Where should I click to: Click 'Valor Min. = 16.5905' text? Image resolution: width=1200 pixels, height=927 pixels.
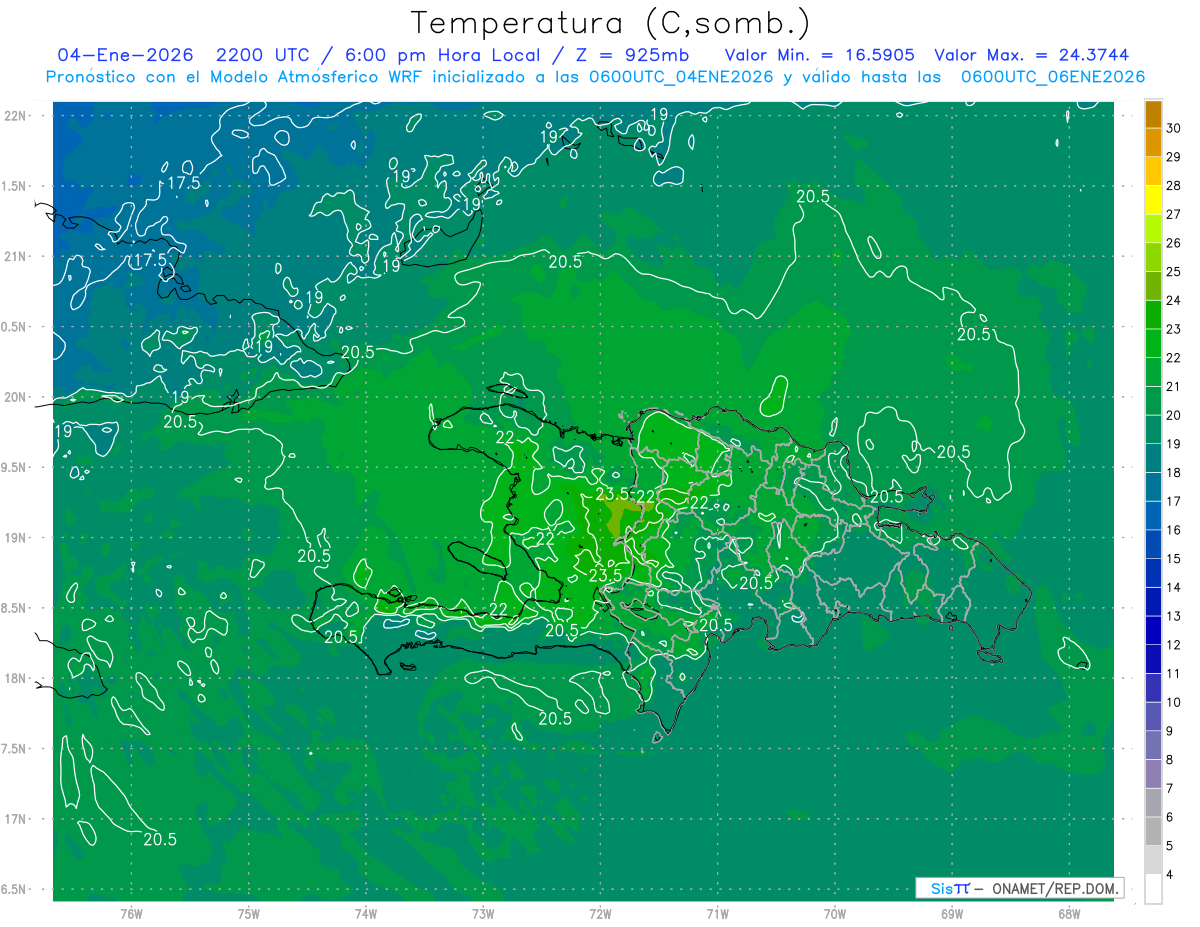pyautogui.click(x=820, y=55)
